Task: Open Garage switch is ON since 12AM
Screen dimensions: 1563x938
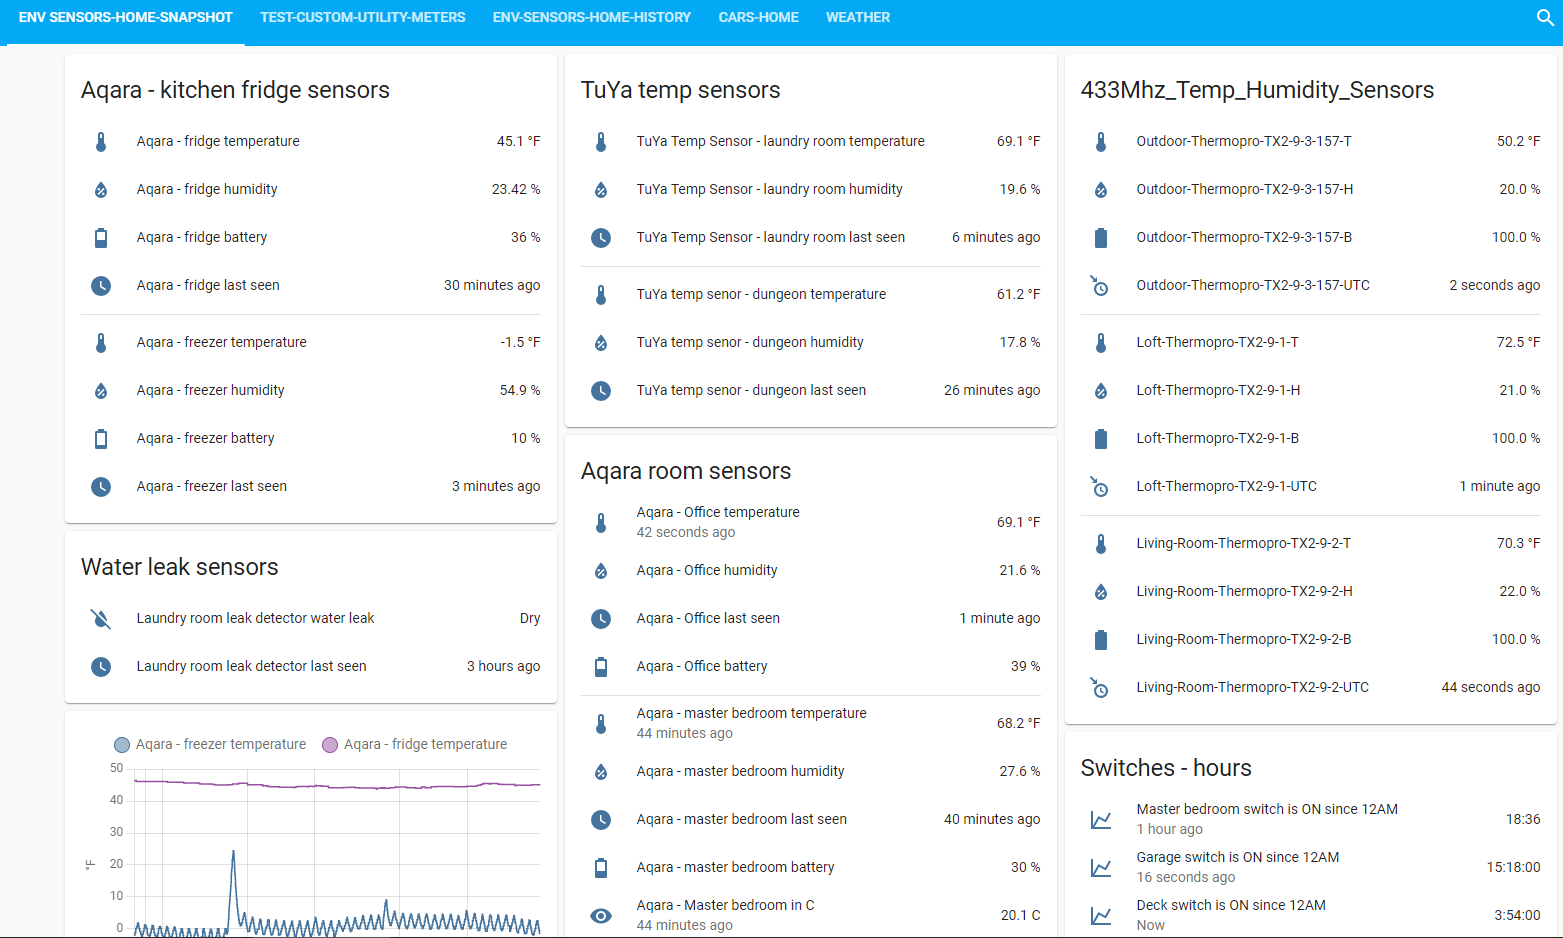Action: [1237, 858]
